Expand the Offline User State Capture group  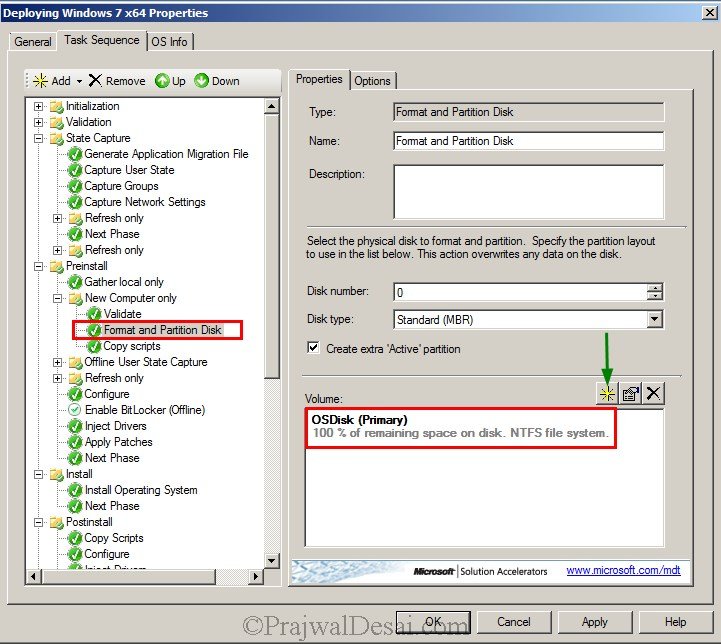(57, 363)
